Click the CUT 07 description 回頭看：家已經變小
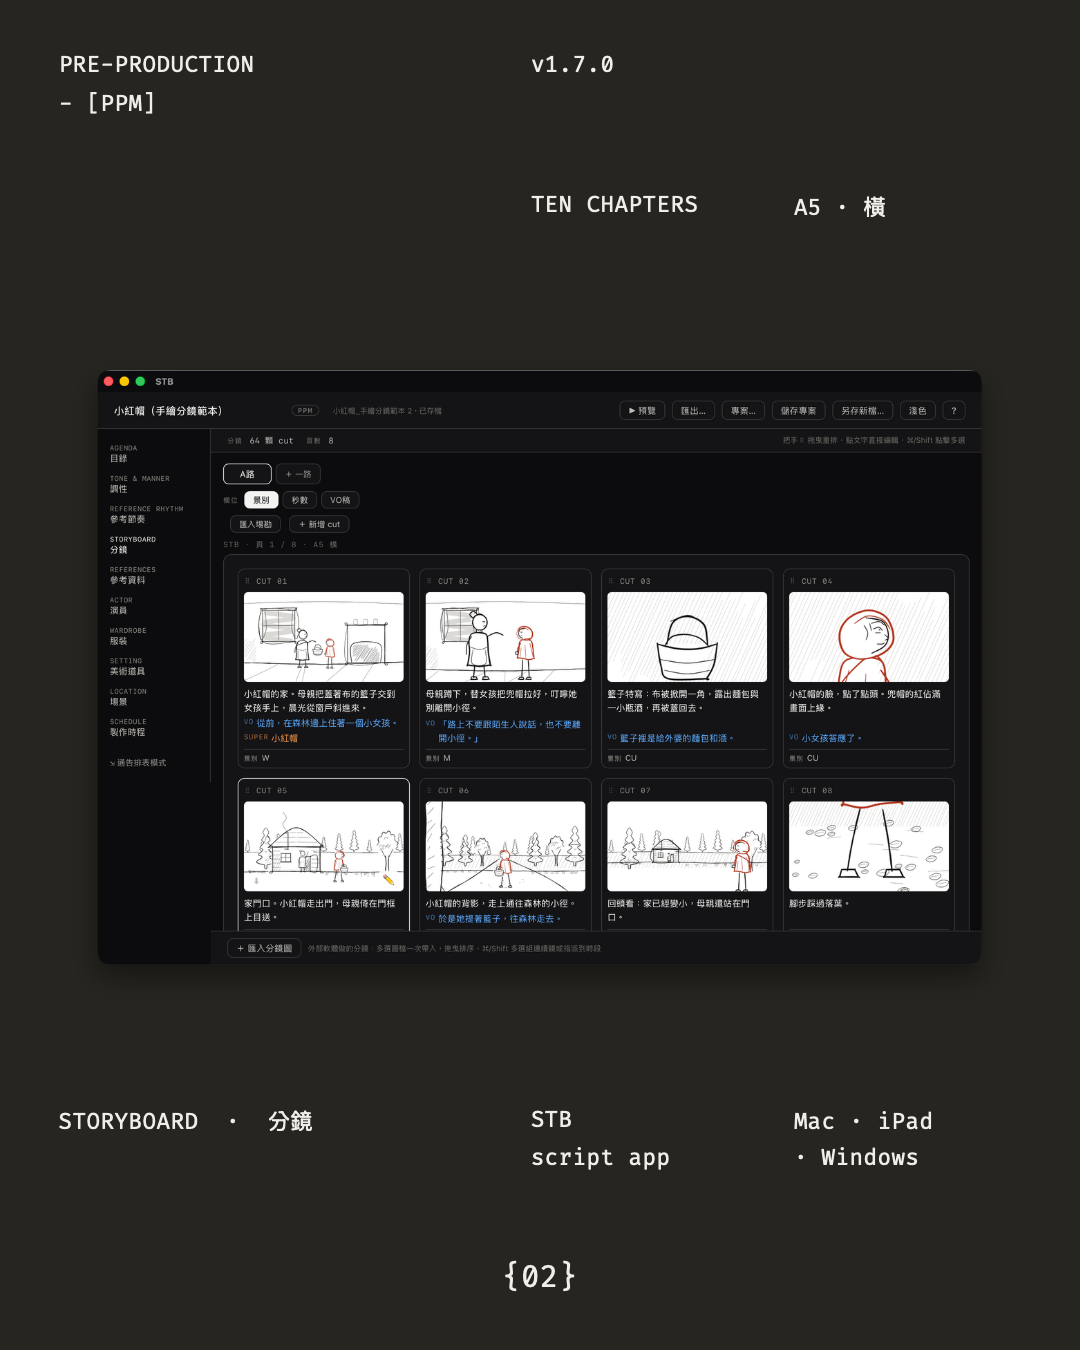 click(679, 910)
